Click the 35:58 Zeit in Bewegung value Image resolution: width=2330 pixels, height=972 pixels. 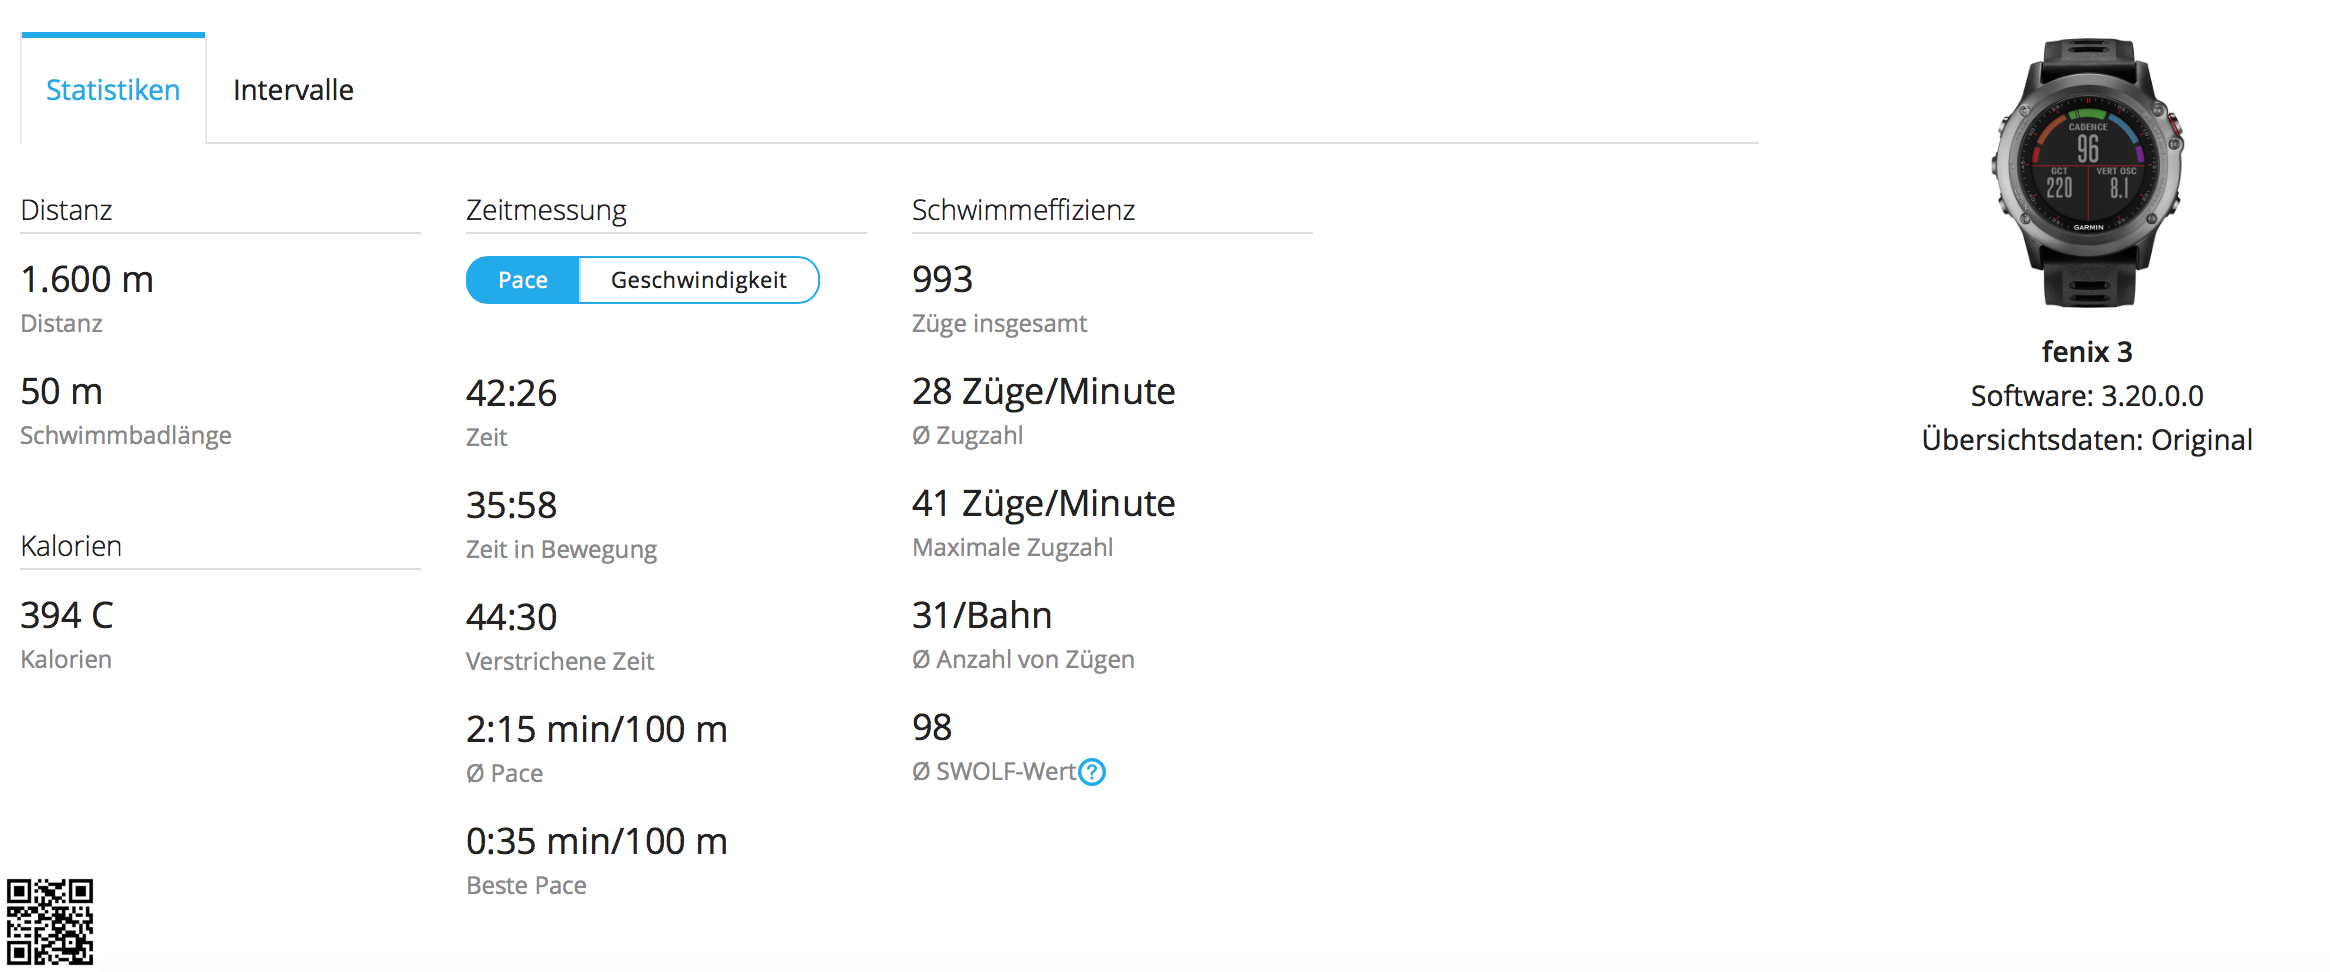[x=511, y=505]
